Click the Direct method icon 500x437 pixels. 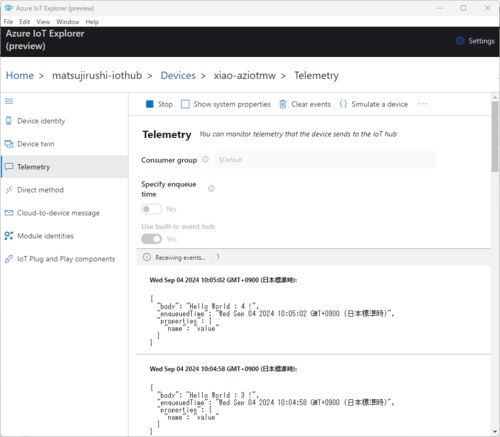(x=9, y=190)
